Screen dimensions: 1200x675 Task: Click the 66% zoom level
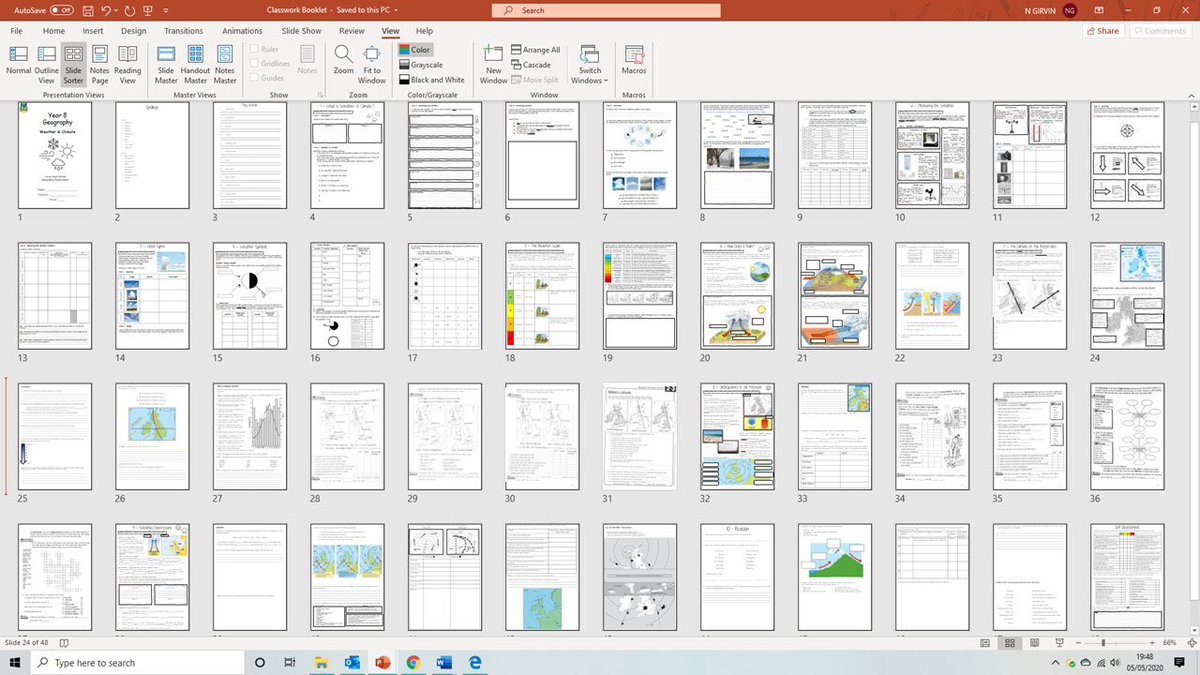tap(1172, 642)
